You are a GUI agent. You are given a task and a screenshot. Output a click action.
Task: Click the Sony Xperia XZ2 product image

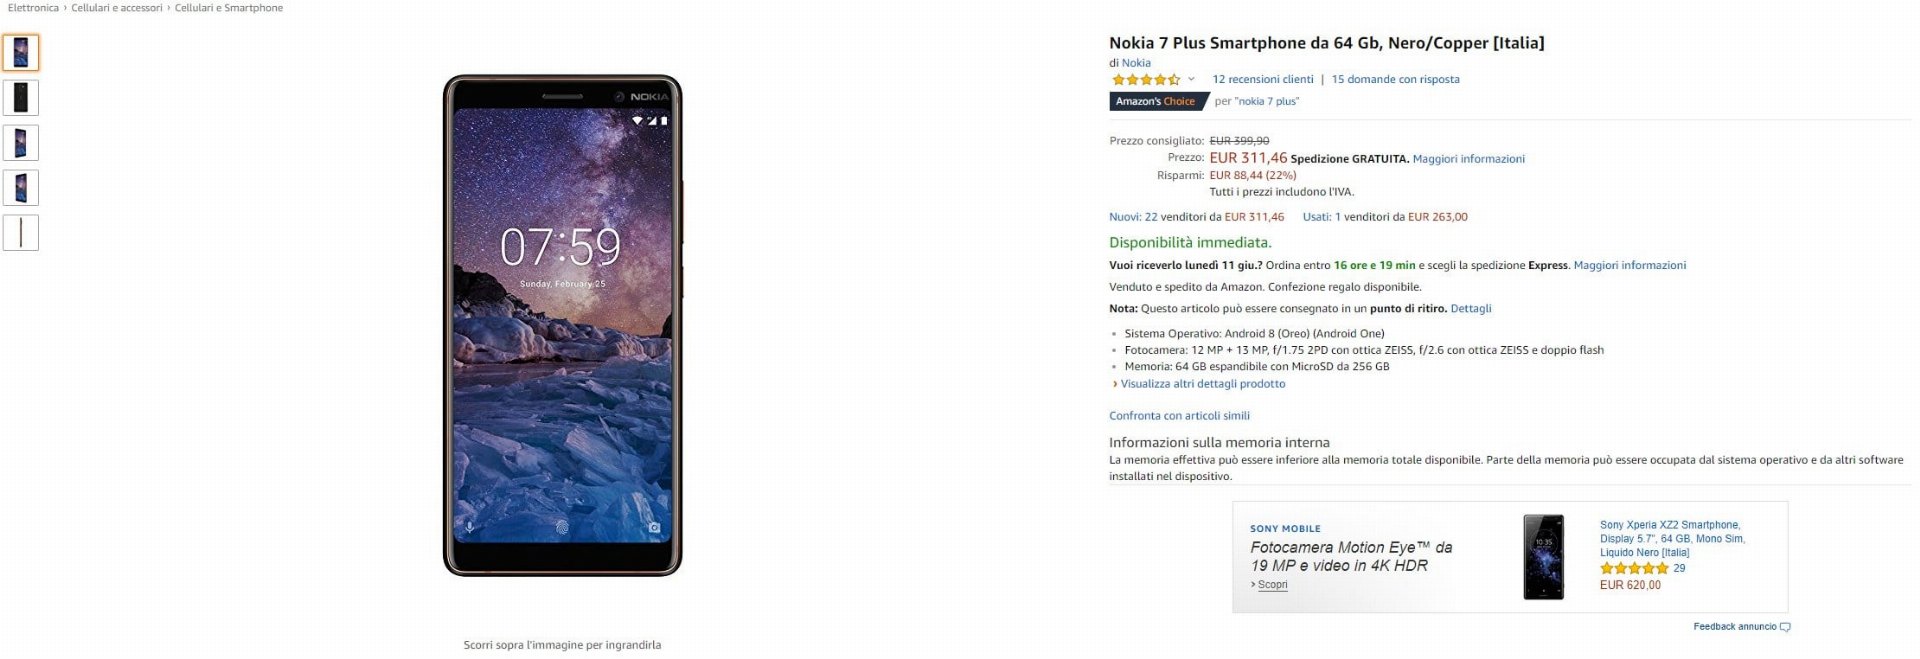1543,557
